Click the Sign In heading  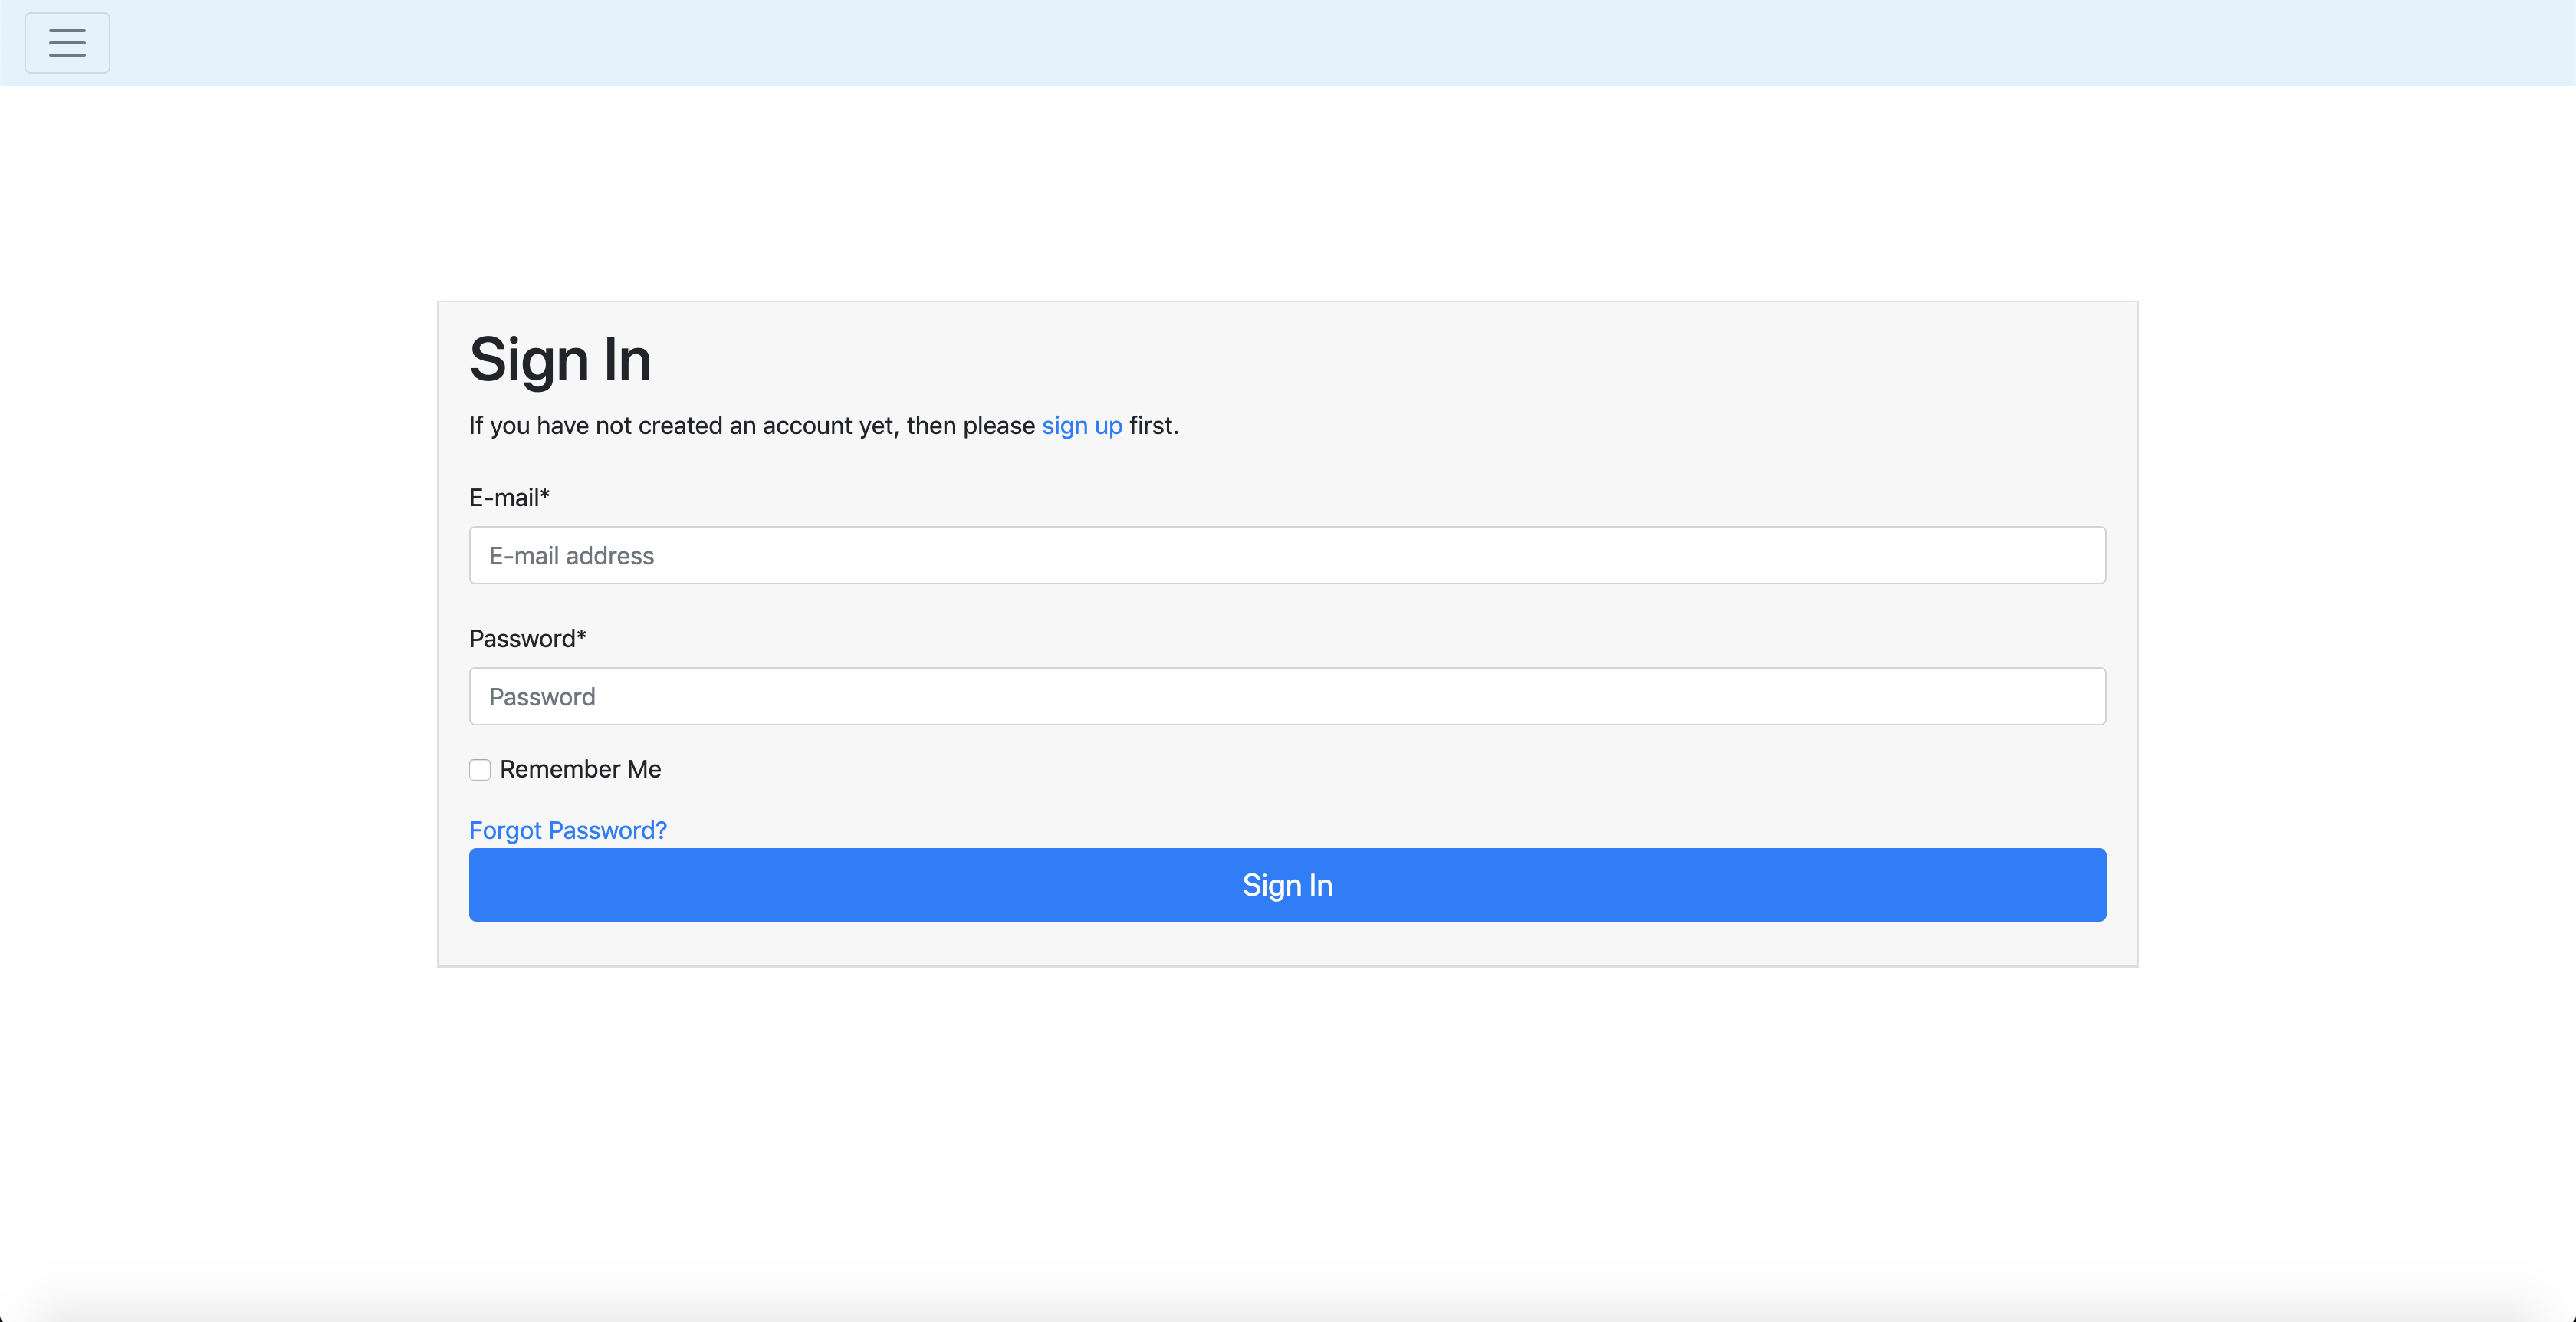click(560, 360)
